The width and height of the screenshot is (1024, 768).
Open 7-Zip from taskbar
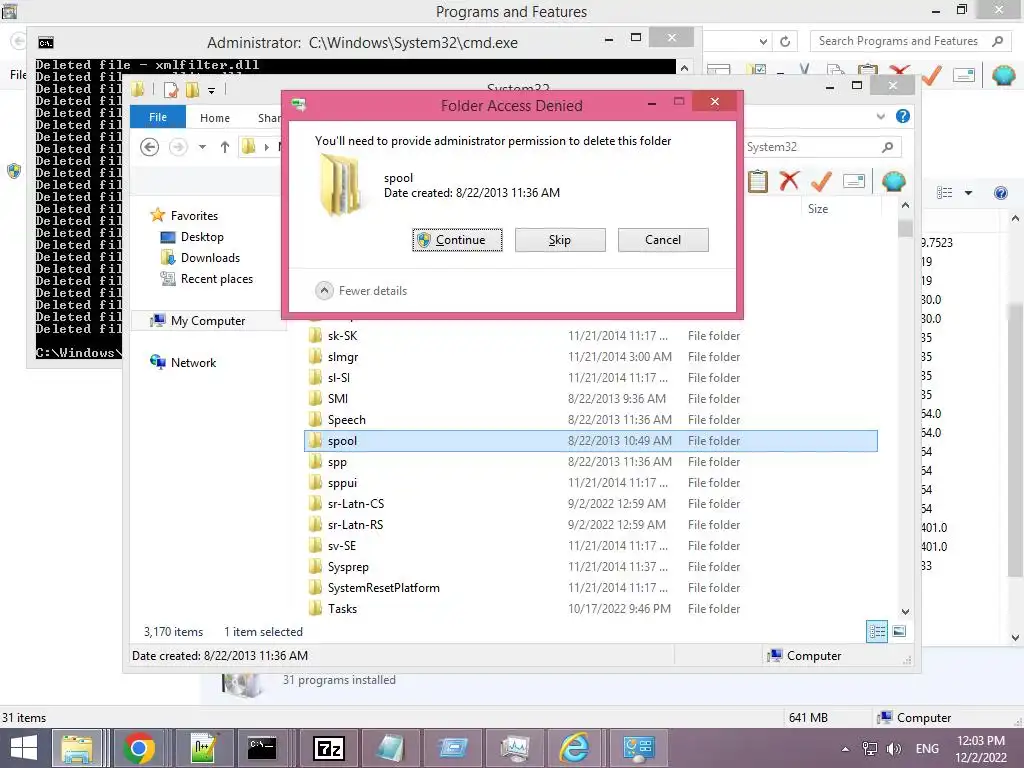tap(328, 748)
